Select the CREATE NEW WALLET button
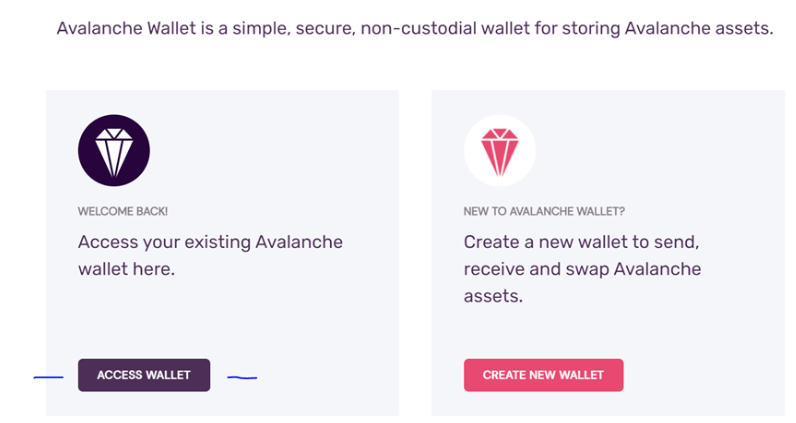The width and height of the screenshot is (796, 423). click(x=543, y=375)
